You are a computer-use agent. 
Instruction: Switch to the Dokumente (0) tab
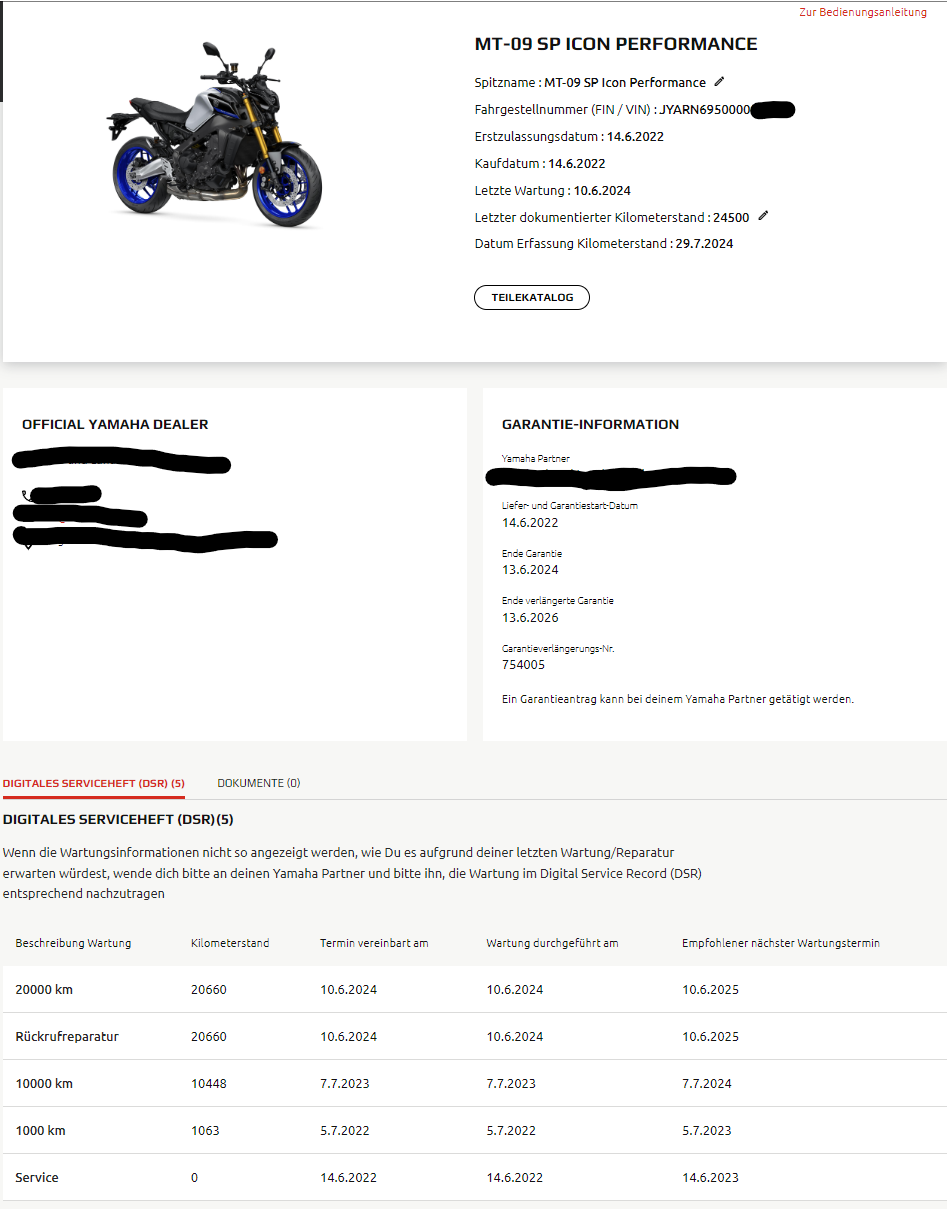[x=259, y=783]
